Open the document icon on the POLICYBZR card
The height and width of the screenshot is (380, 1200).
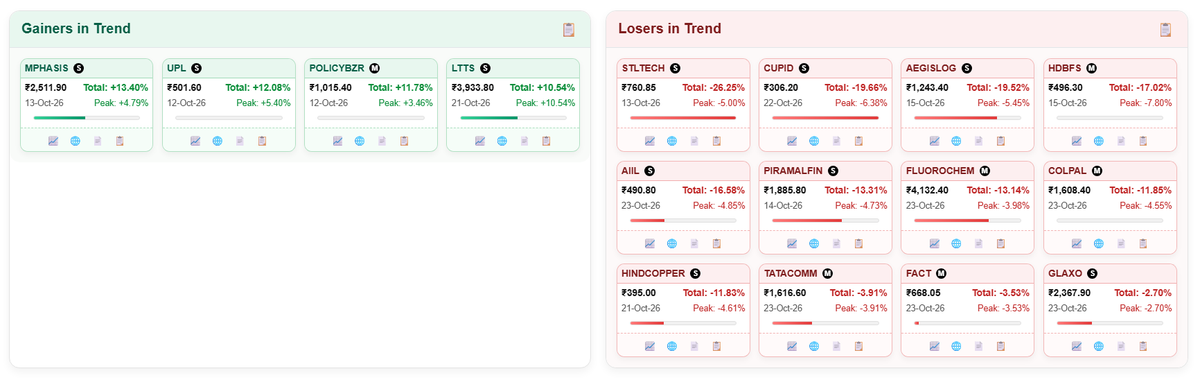click(382, 141)
